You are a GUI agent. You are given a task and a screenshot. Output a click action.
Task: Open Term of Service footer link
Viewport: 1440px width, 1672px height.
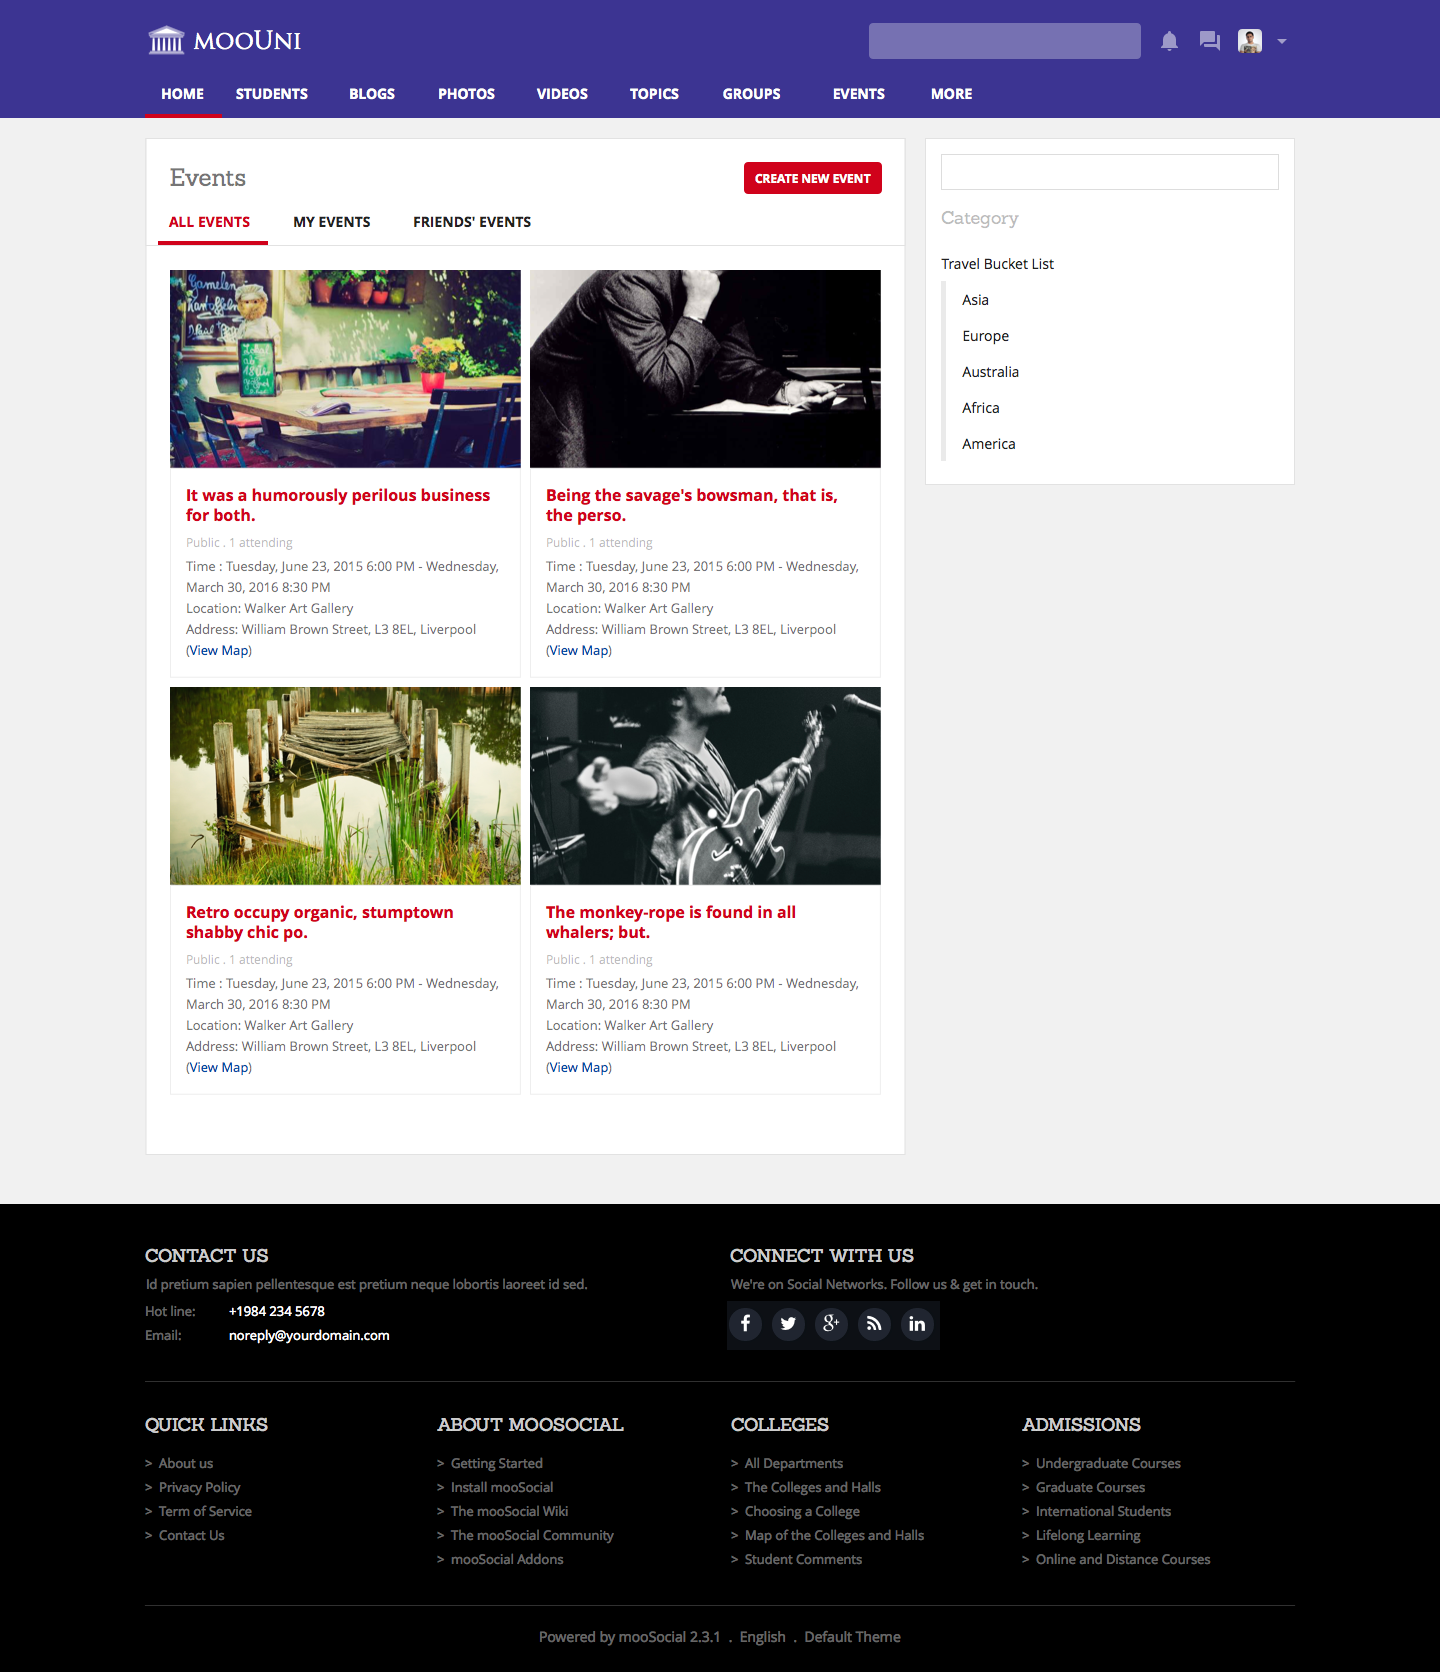pos(205,1512)
